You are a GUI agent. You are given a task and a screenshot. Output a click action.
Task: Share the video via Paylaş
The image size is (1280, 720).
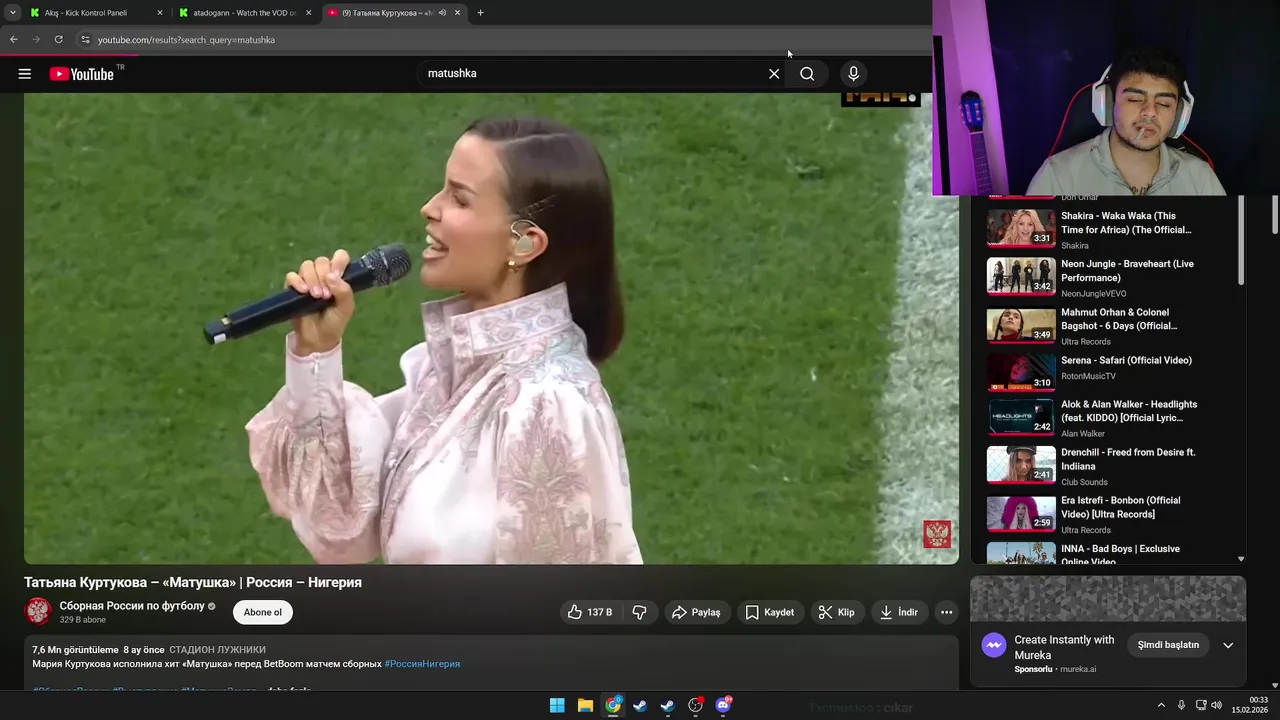(x=696, y=612)
